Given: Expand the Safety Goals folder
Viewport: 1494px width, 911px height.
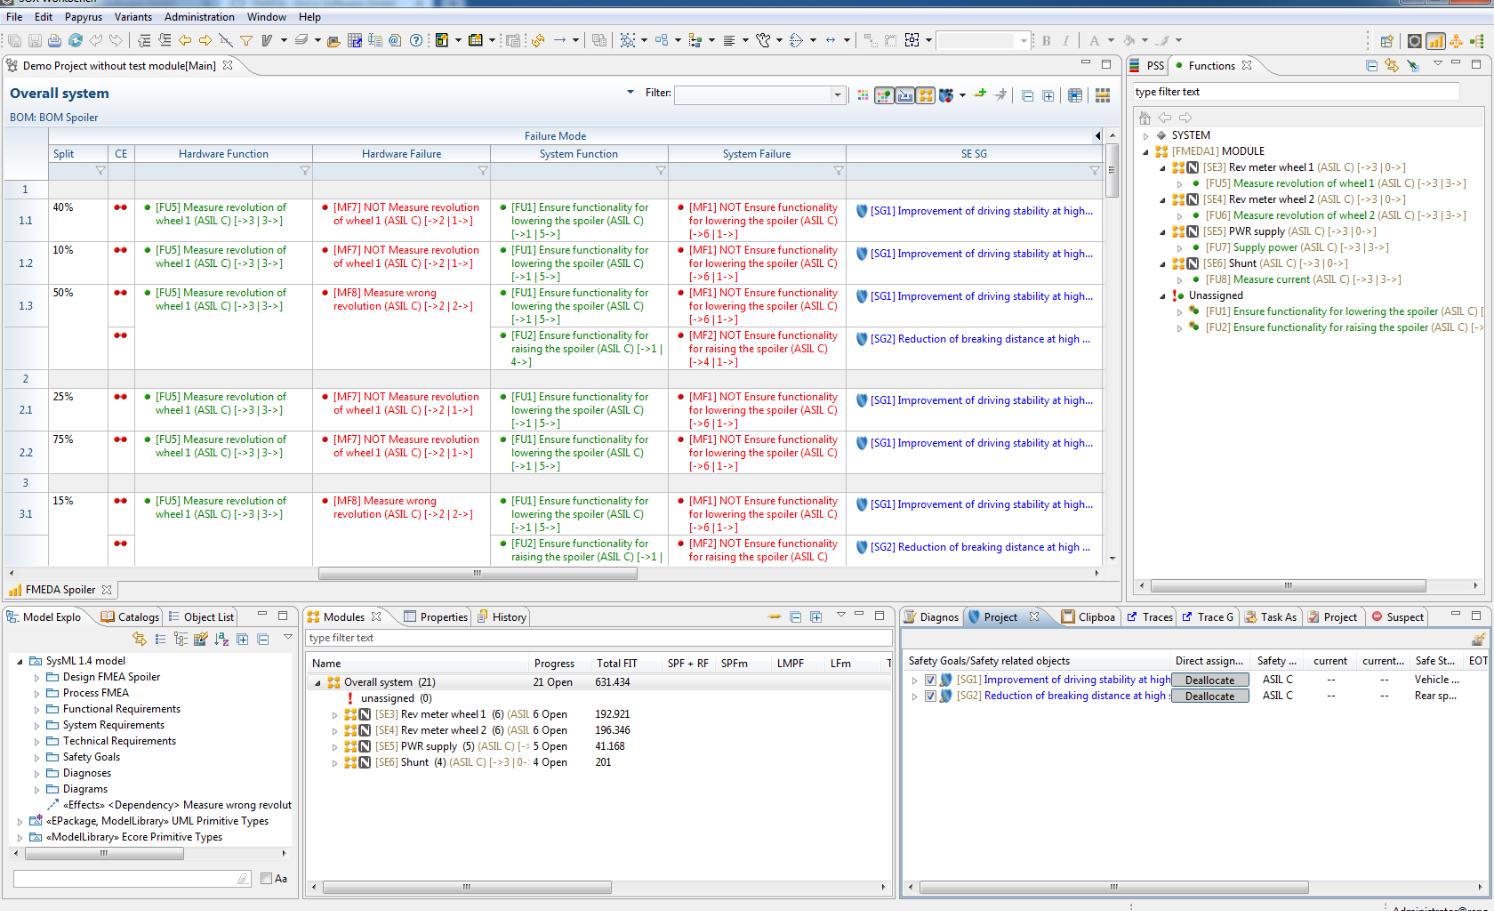Looking at the screenshot, I should [37, 757].
